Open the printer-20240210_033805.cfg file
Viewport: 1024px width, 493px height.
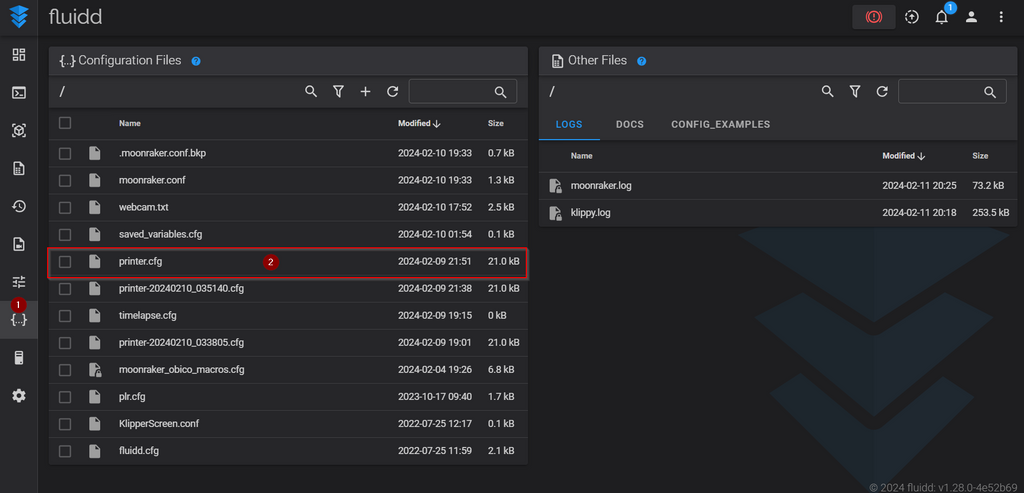click(x=288, y=343)
